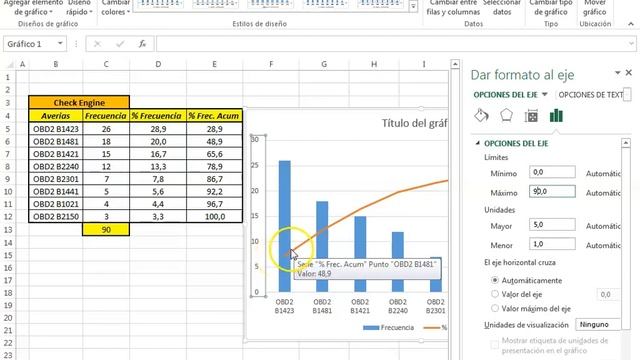Screen dimensions: 640x360
Task: Click worksheet vertical scrollbar up arrow
Action: pos(455,64)
